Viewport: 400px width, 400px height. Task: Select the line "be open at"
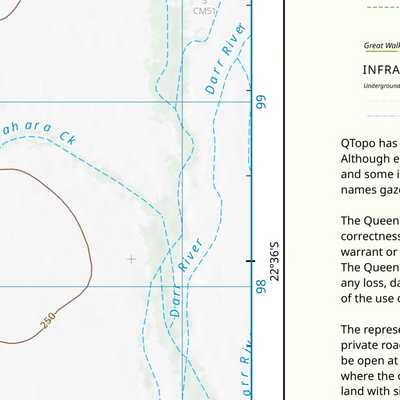pyautogui.click(x=369, y=361)
